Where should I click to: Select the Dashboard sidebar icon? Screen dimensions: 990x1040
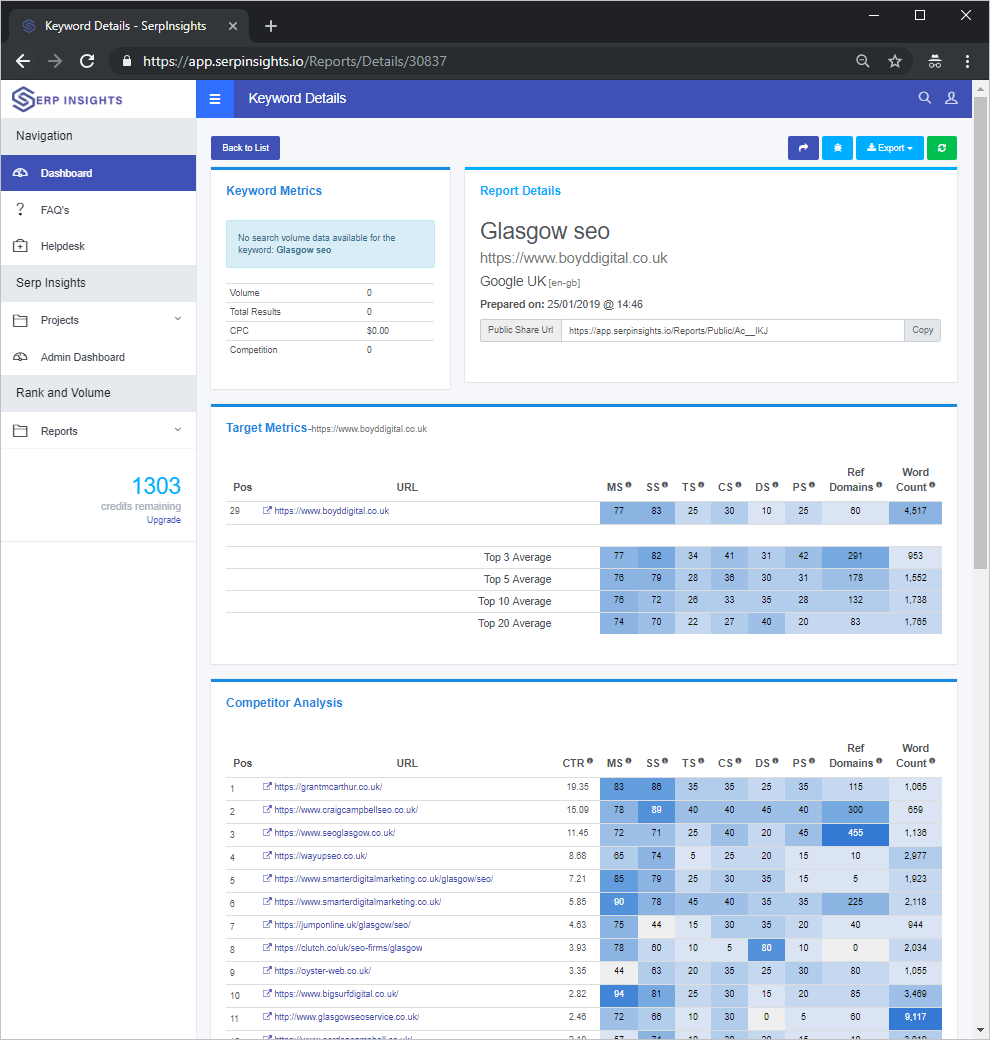(20, 172)
